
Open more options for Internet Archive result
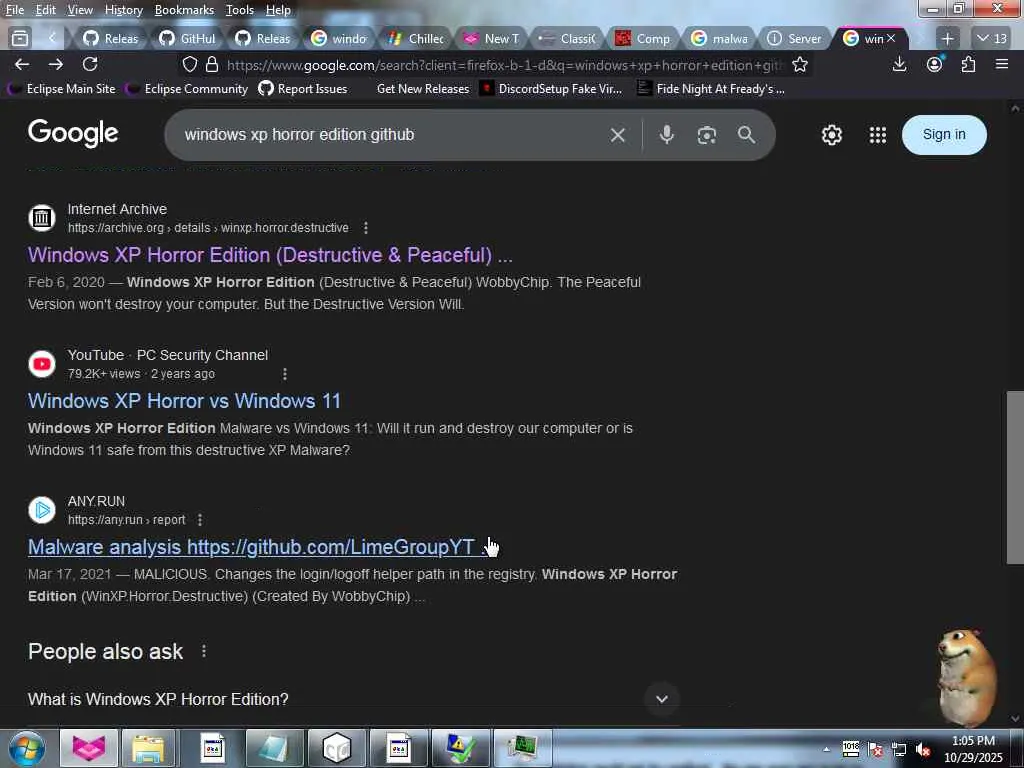pyautogui.click(x=366, y=228)
